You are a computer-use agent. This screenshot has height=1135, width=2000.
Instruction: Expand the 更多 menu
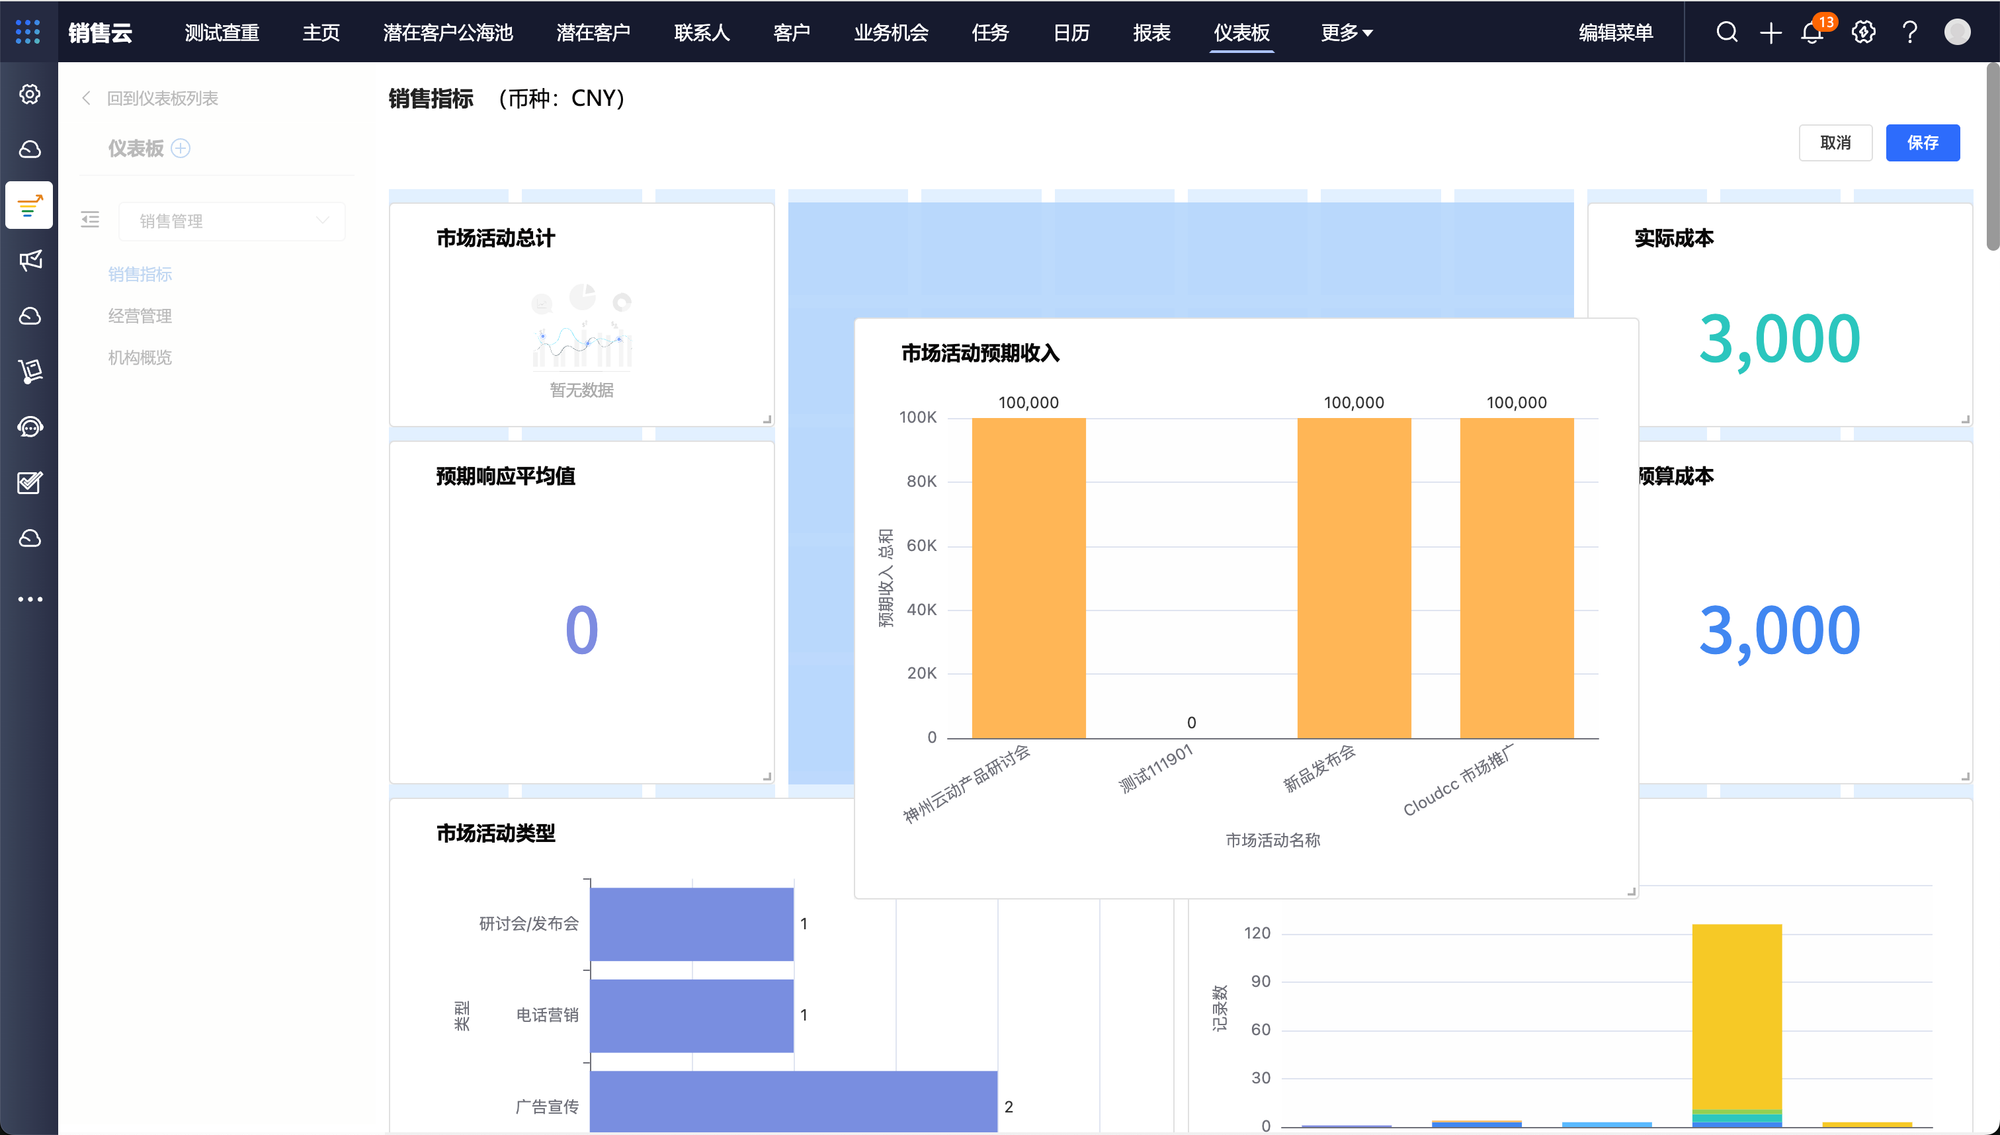(x=1346, y=33)
